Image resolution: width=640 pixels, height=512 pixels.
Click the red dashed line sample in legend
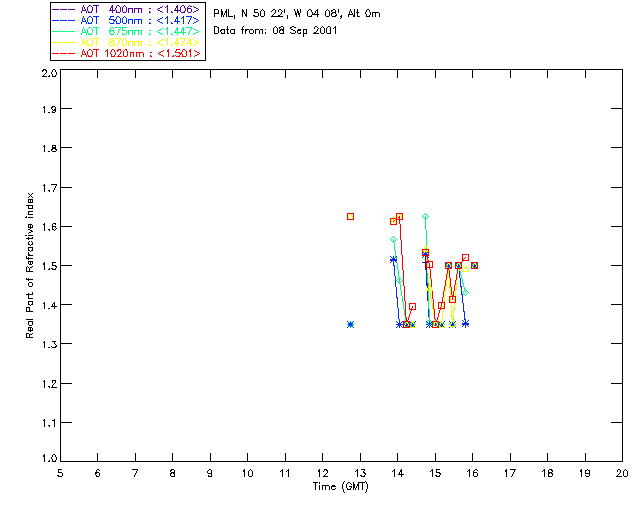coord(64,53)
